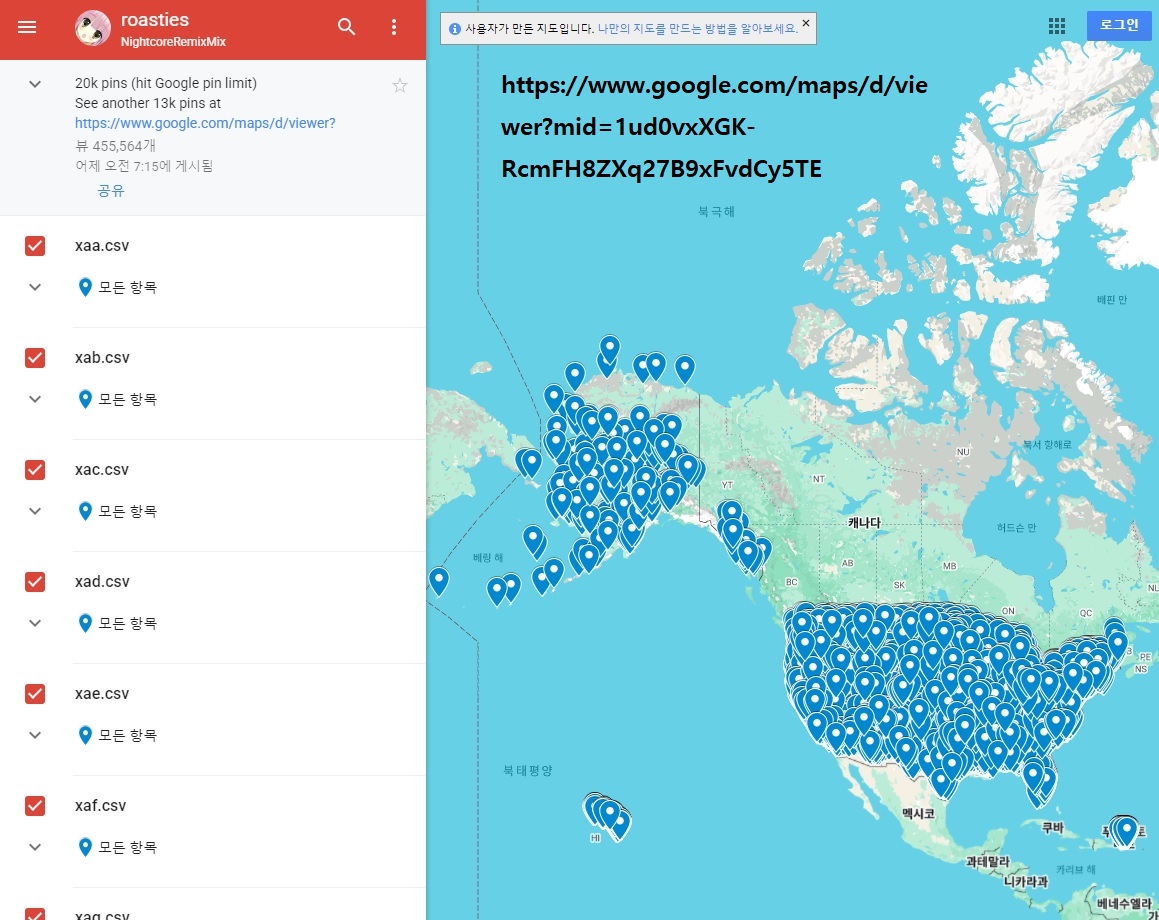Click the xad.csv layer title
Viewport: 1159px width, 920px height.
click(x=102, y=582)
